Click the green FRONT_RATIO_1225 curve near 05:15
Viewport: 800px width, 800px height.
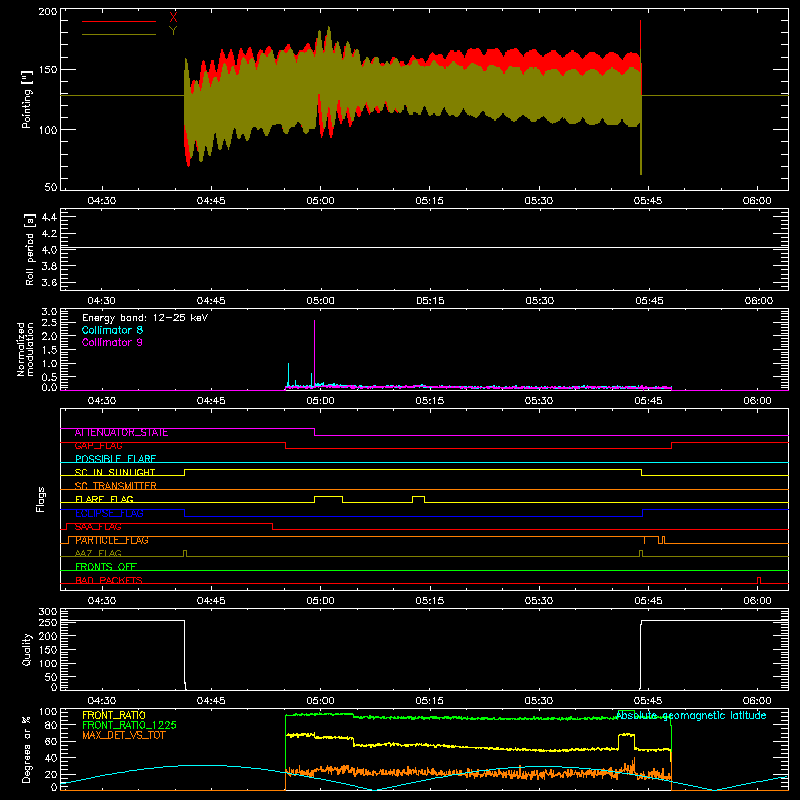(x=430, y=717)
